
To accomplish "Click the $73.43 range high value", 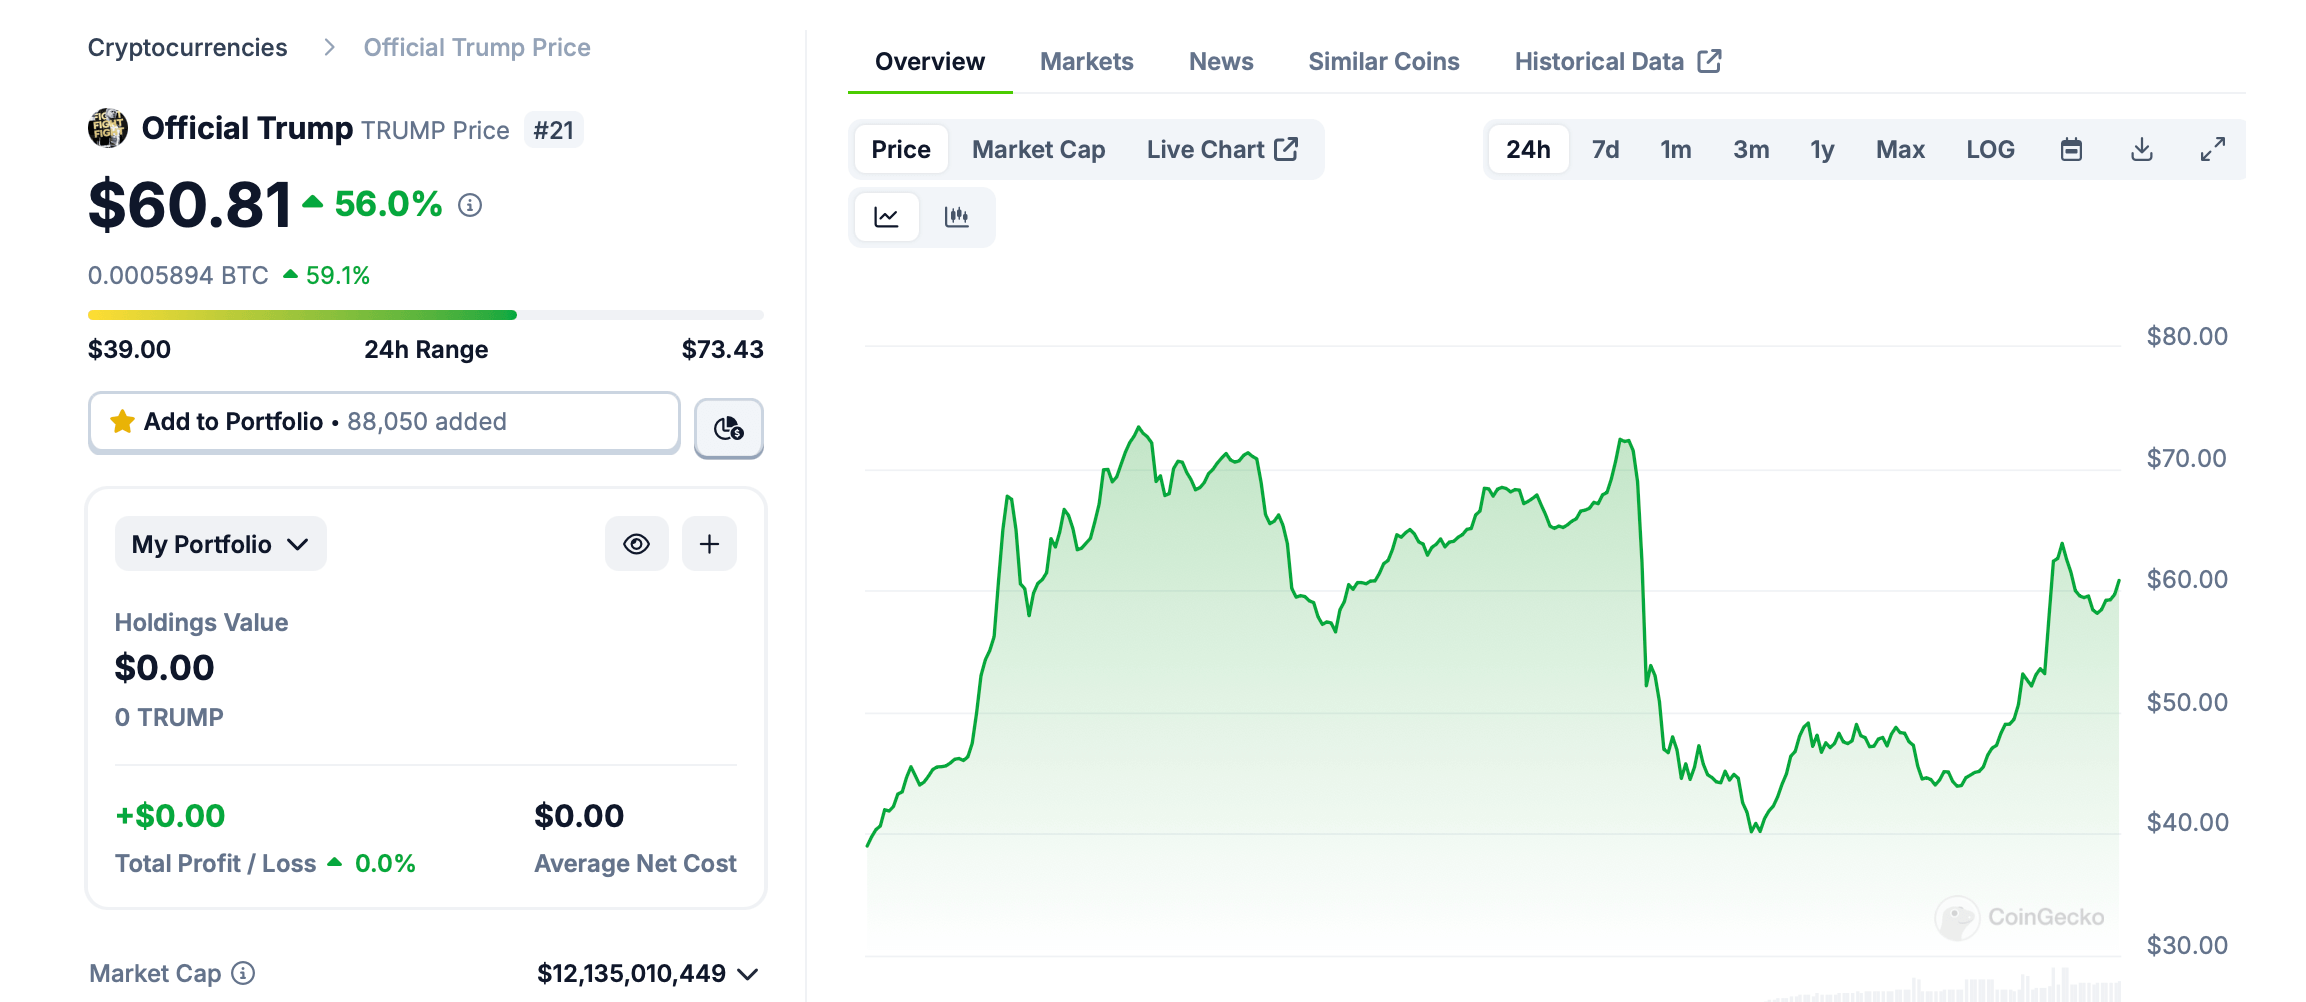I will pyautogui.click(x=723, y=349).
